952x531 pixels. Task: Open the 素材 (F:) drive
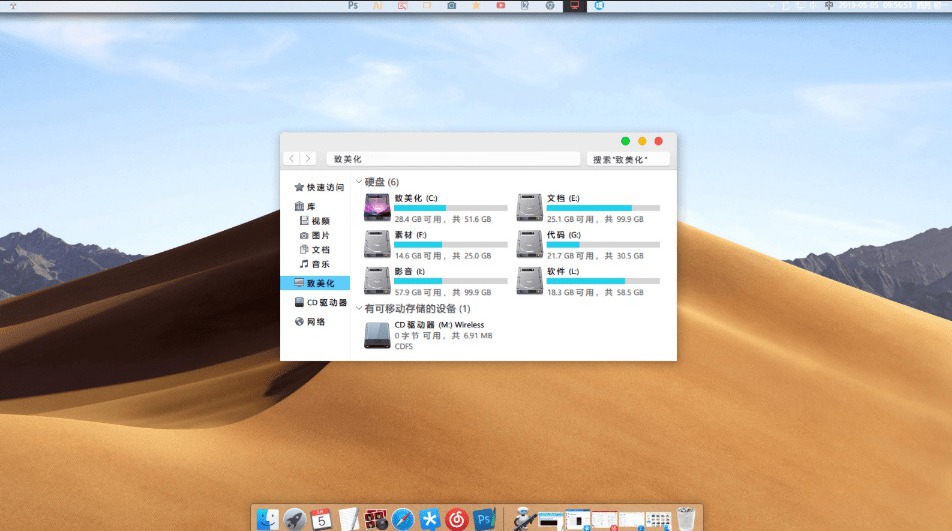coord(378,244)
